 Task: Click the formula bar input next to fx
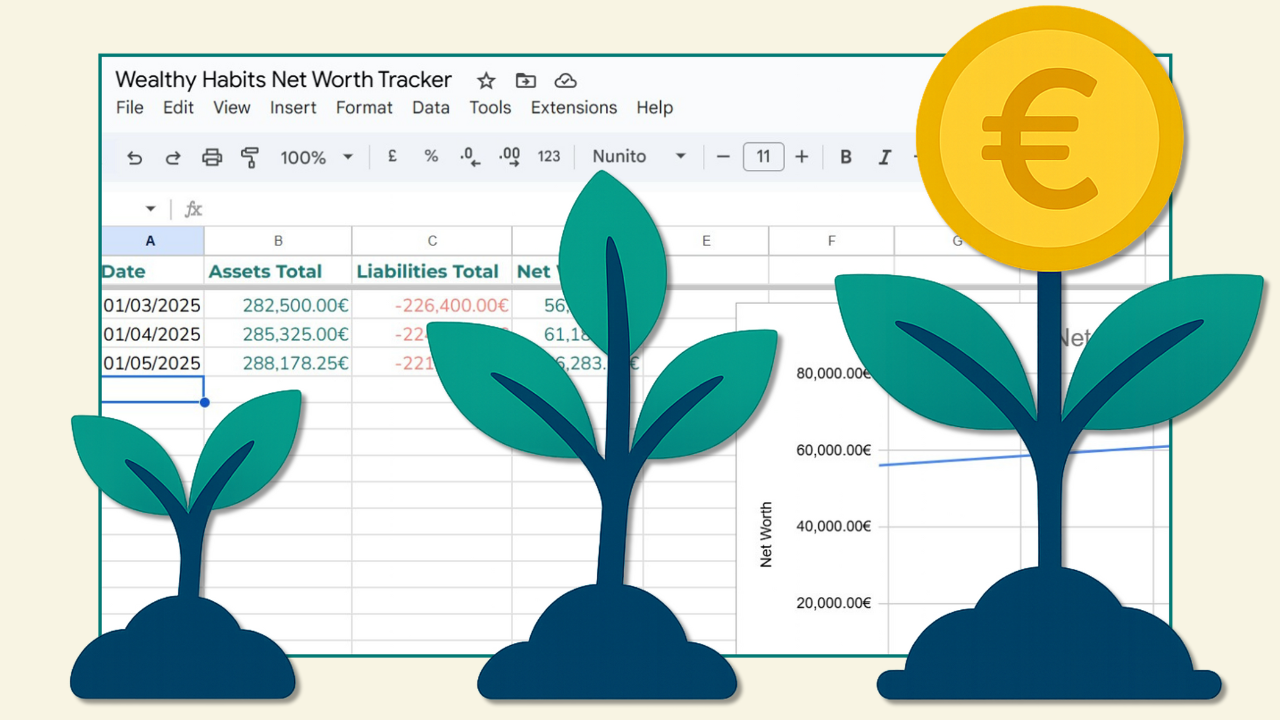[560, 209]
